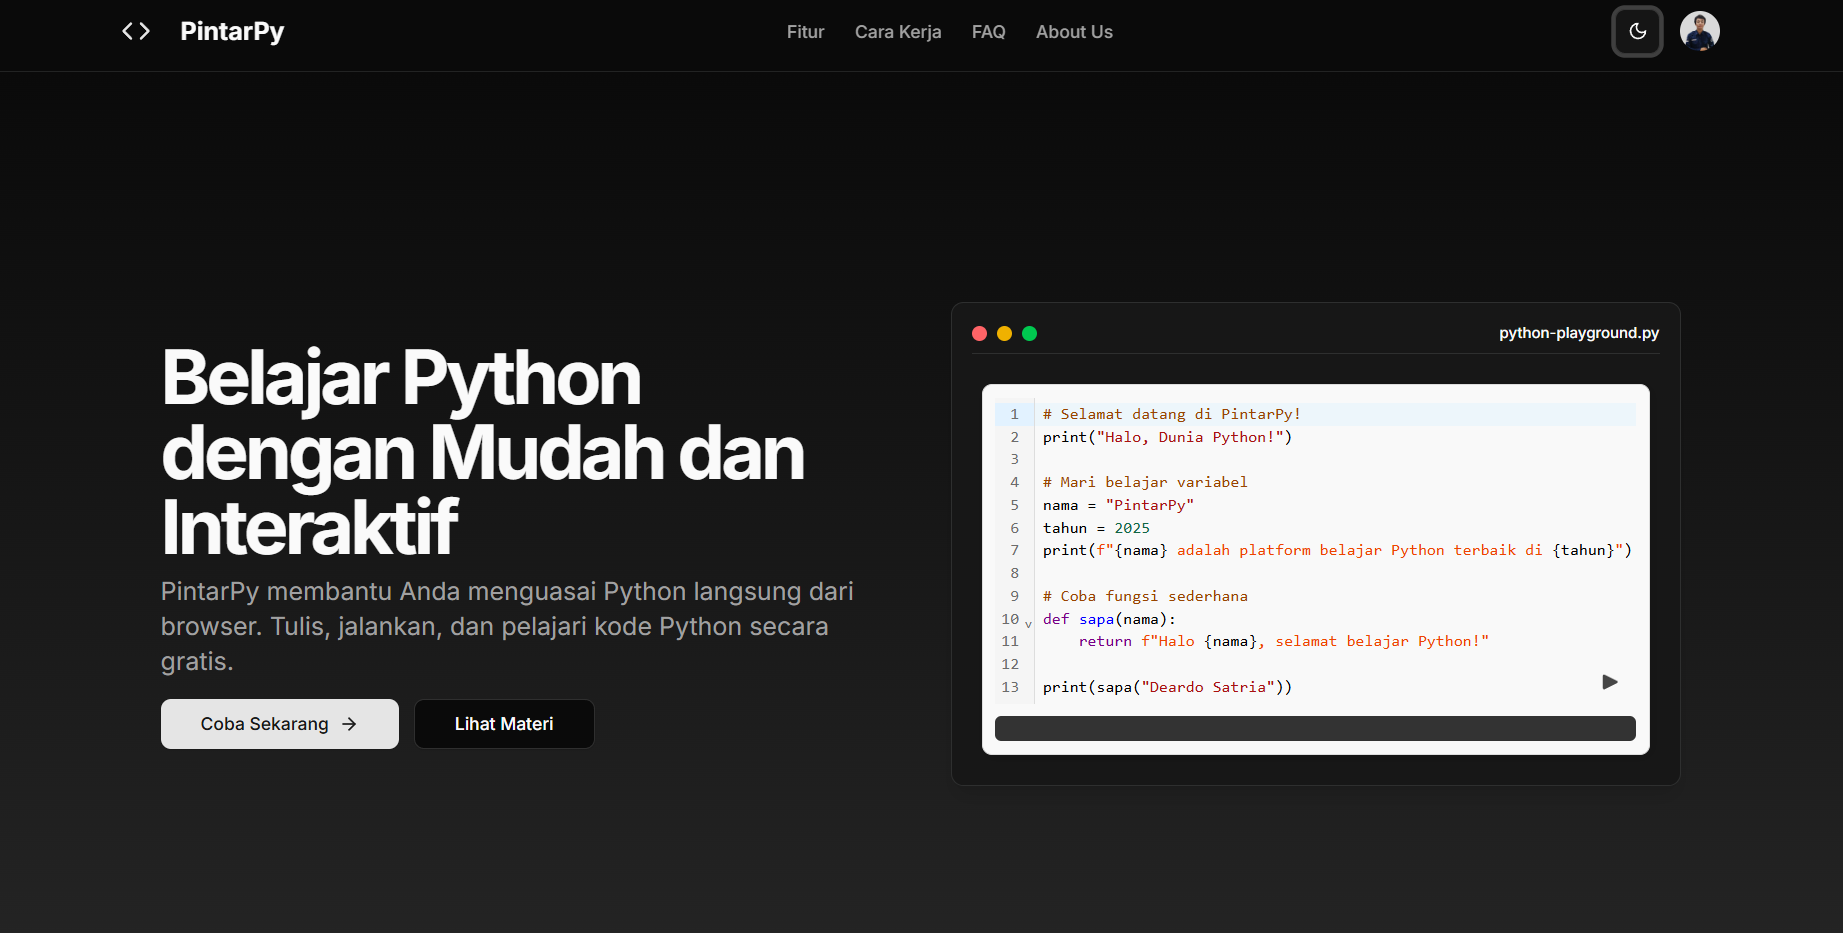Place cursor on '# Selamat datang di PintarPy!' line
This screenshot has height=933, width=1843.
[1171, 414]
